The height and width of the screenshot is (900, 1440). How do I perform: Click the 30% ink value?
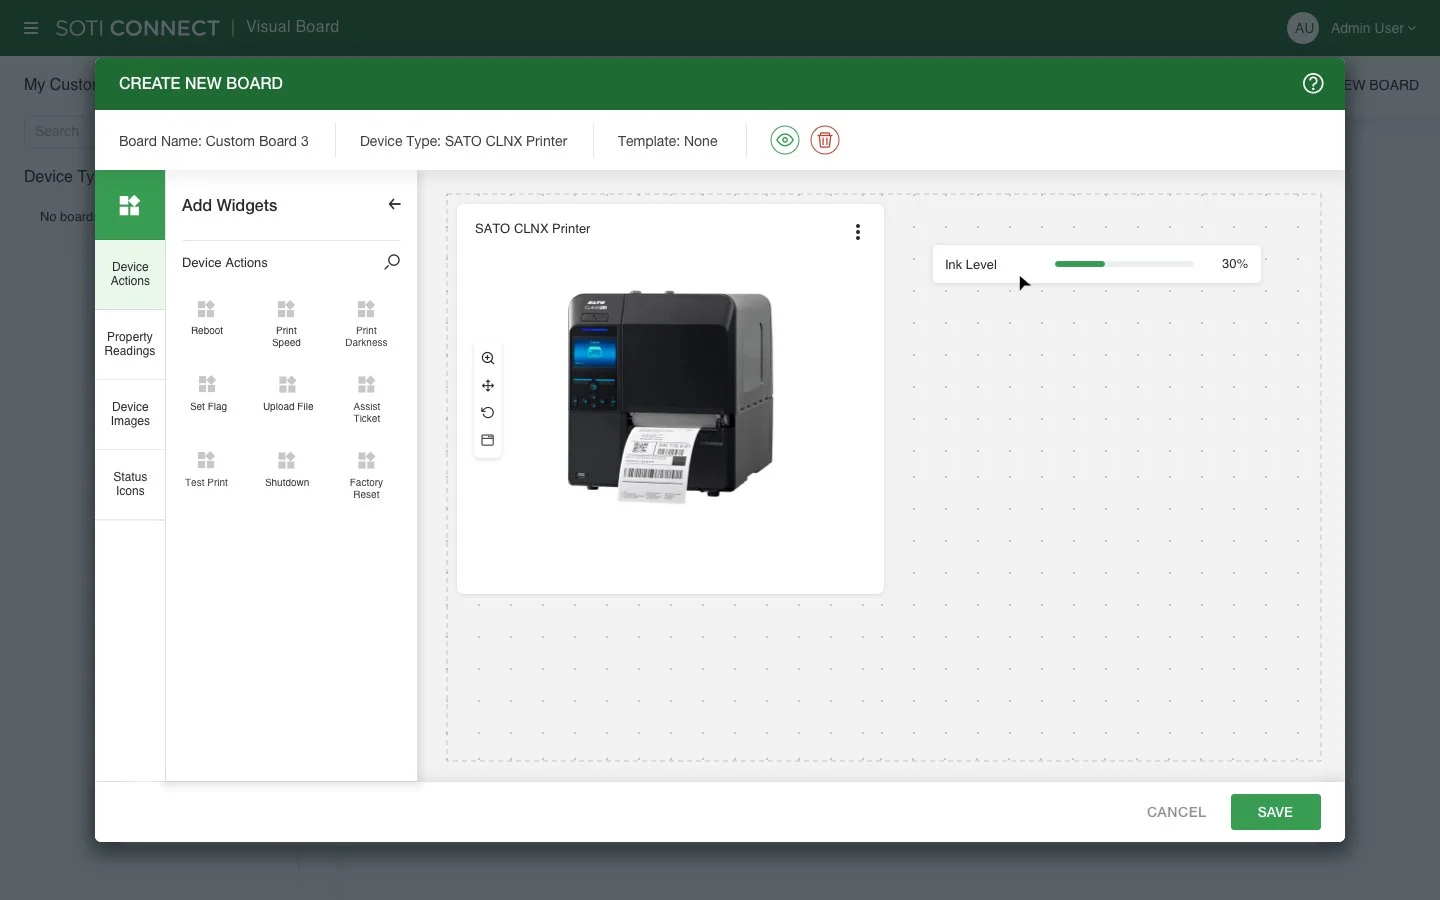point(1234,264)
